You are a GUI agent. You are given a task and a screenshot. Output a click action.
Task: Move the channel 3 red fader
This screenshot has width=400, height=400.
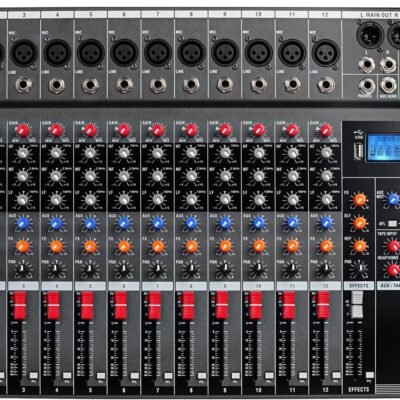pyautogui.click(x=20, y=305)
